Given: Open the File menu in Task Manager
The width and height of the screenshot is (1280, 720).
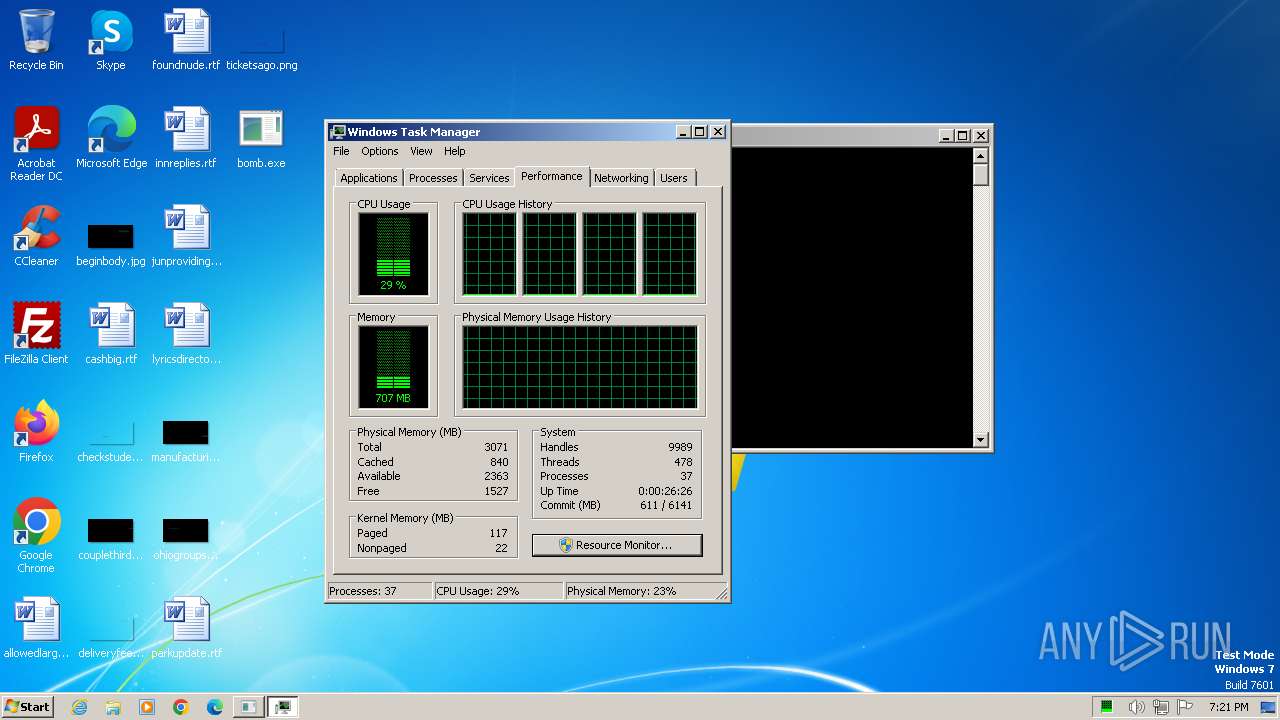Looking at the screenshot, I should (341, 151).
